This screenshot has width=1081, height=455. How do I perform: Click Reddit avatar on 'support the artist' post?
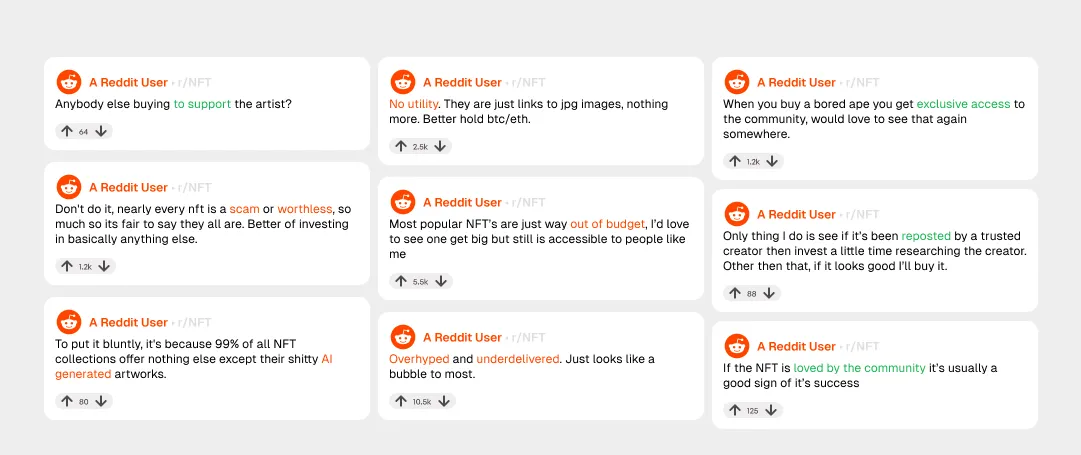(68, 83)
